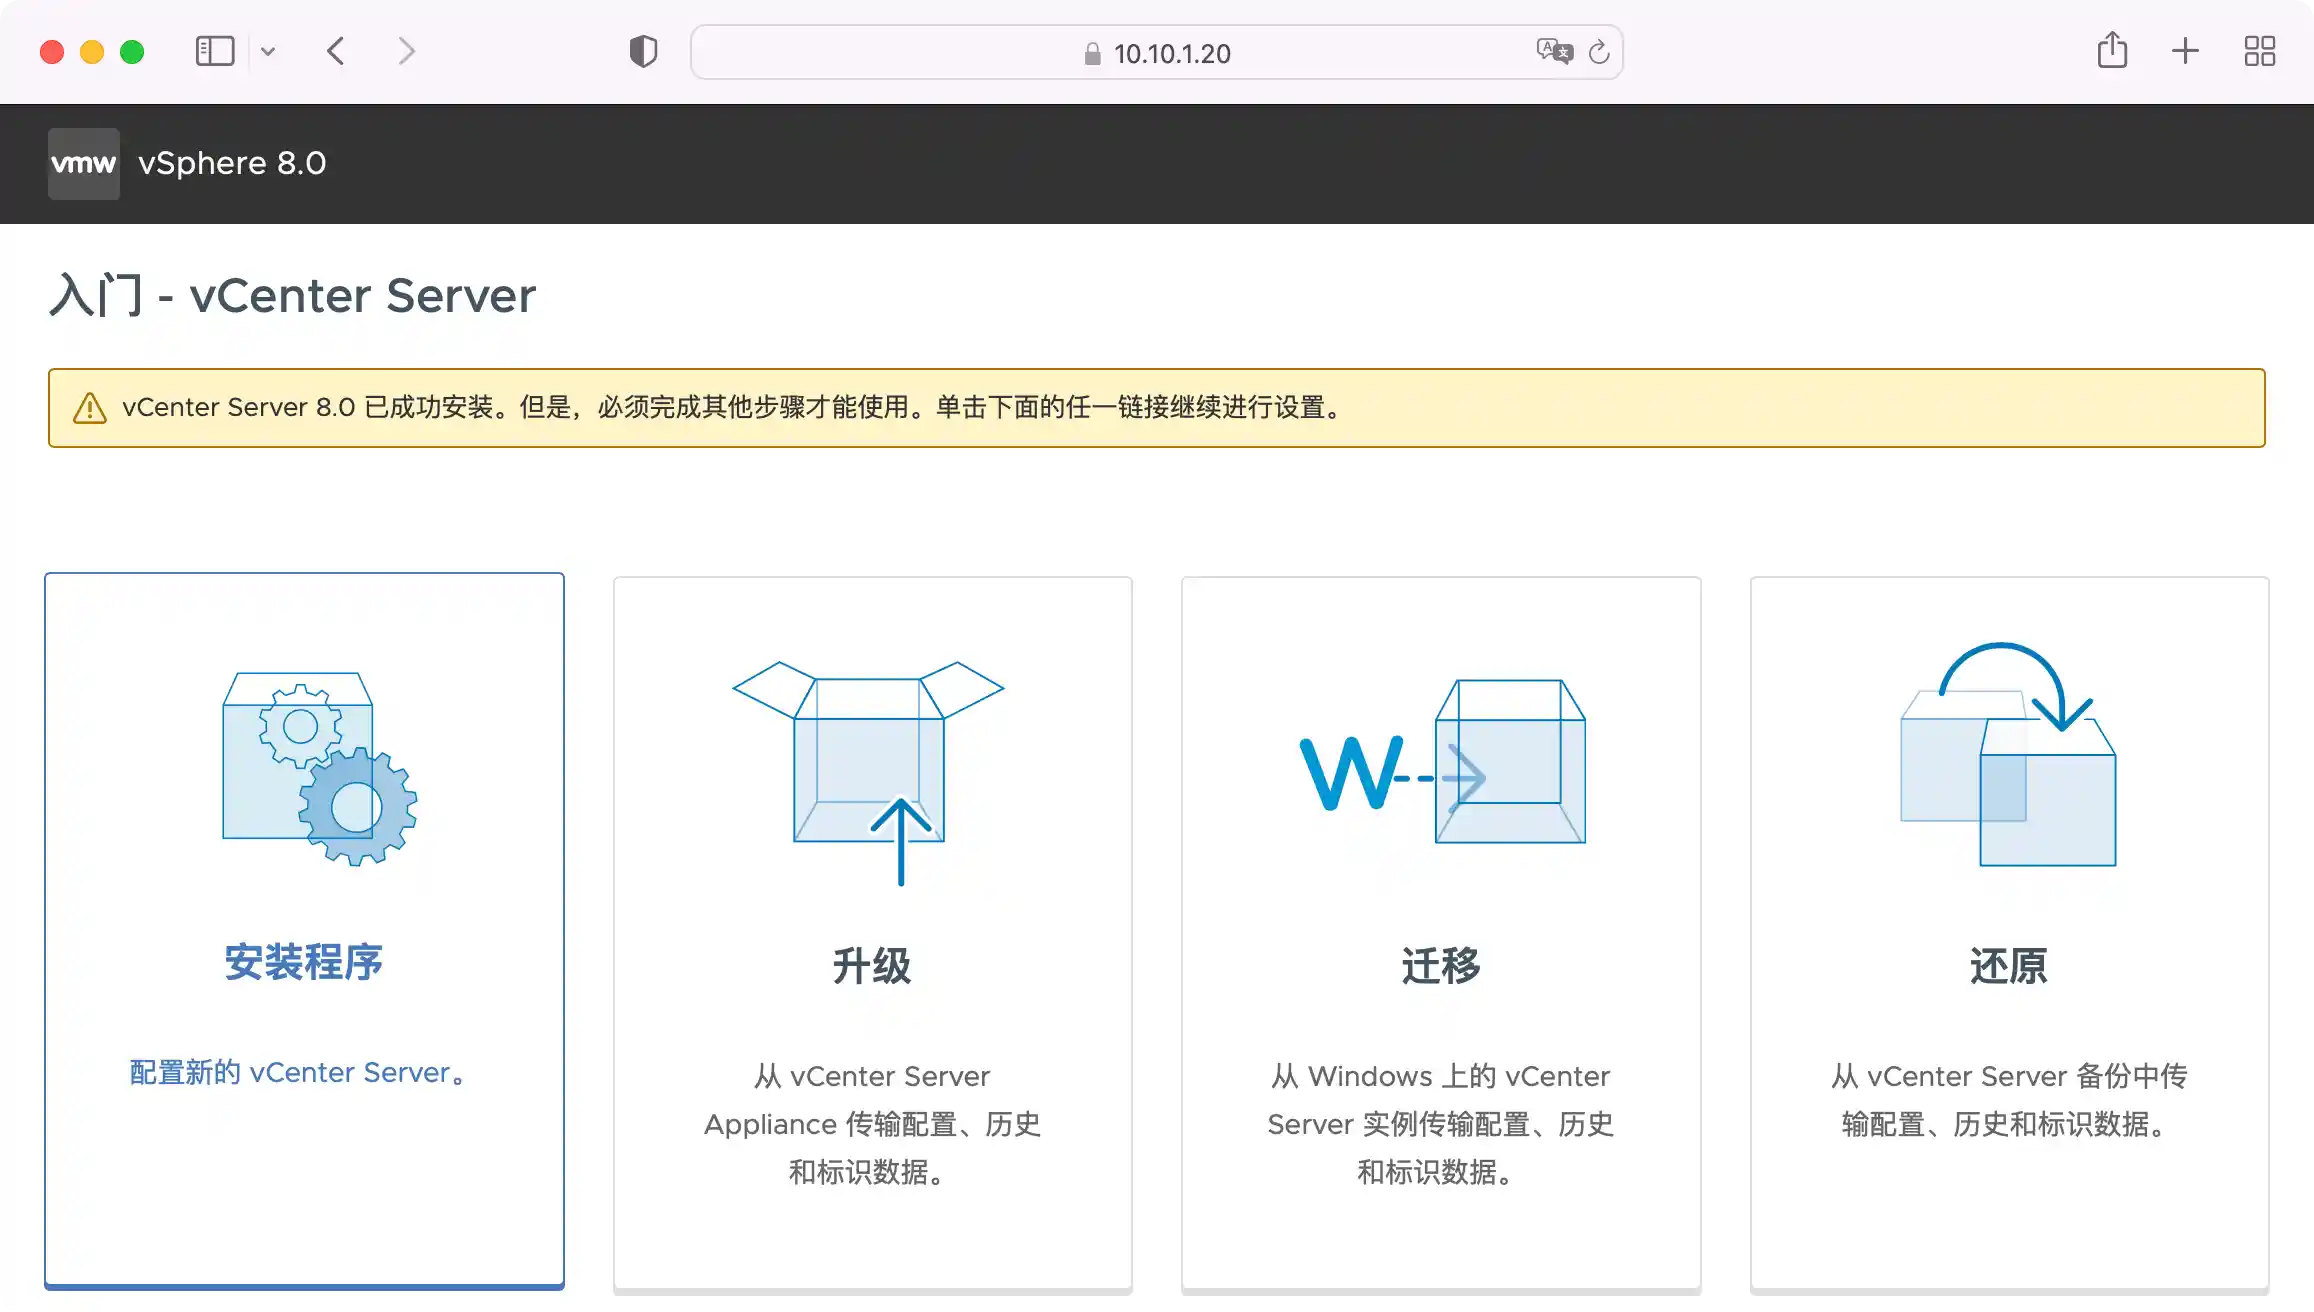
Task: Open a new browser tab
Action: (x=2184, y=50)
